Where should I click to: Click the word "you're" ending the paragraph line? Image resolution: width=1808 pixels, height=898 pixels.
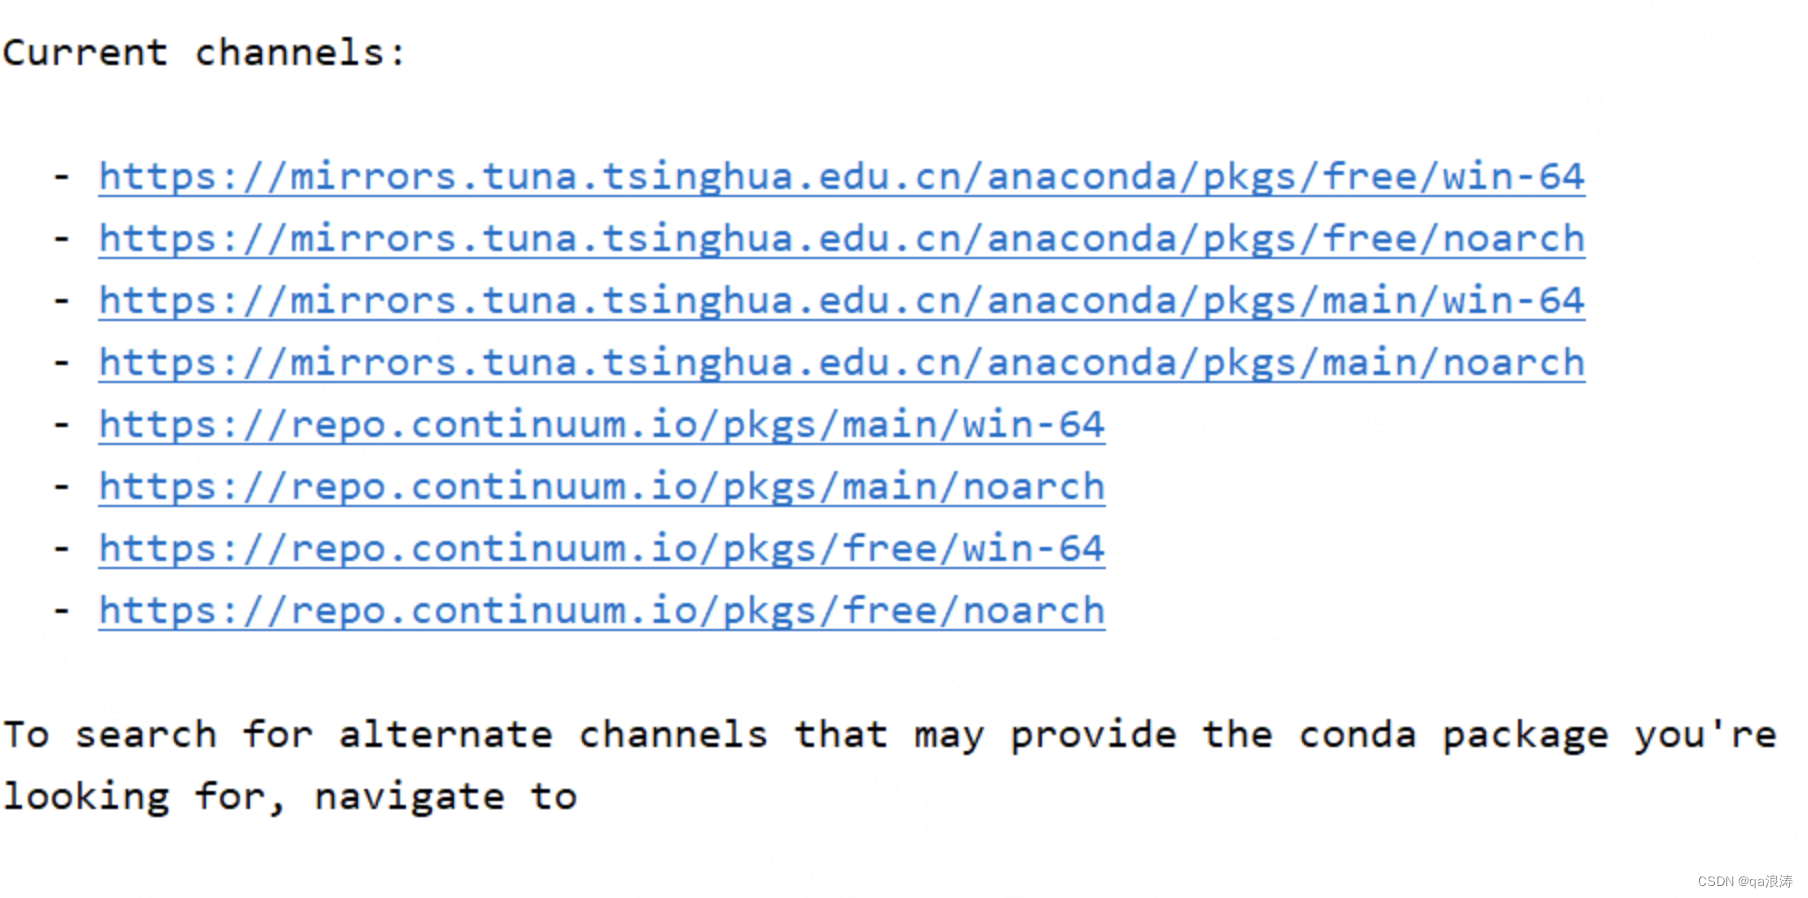[x=1705, y=735]
